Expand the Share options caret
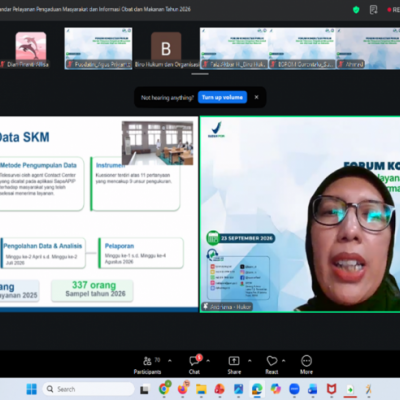 250,361
